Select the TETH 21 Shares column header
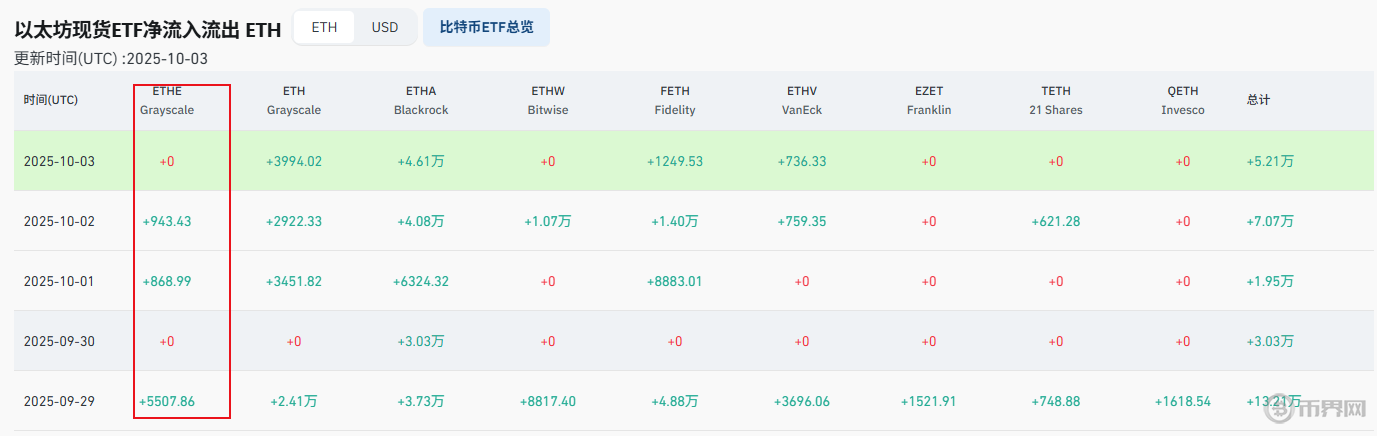This screenshot has height=436, width=1377. [1056, 100]
